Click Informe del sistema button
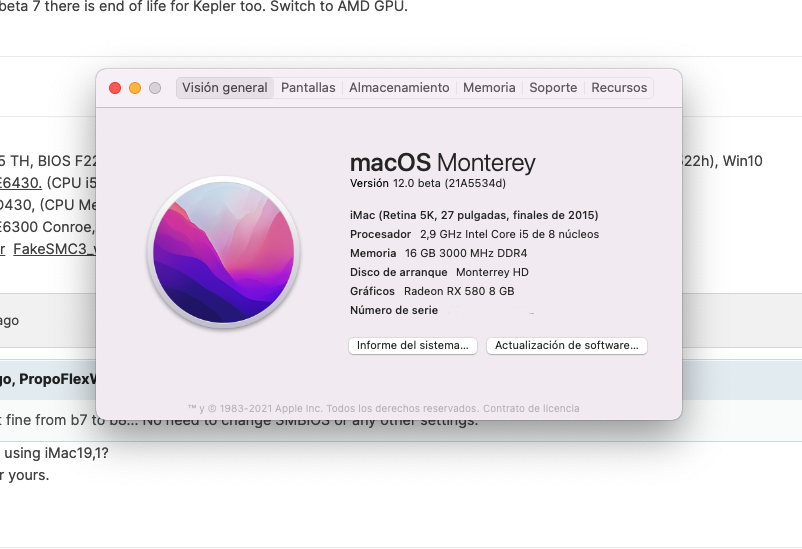802x549 pixels. 413,345
